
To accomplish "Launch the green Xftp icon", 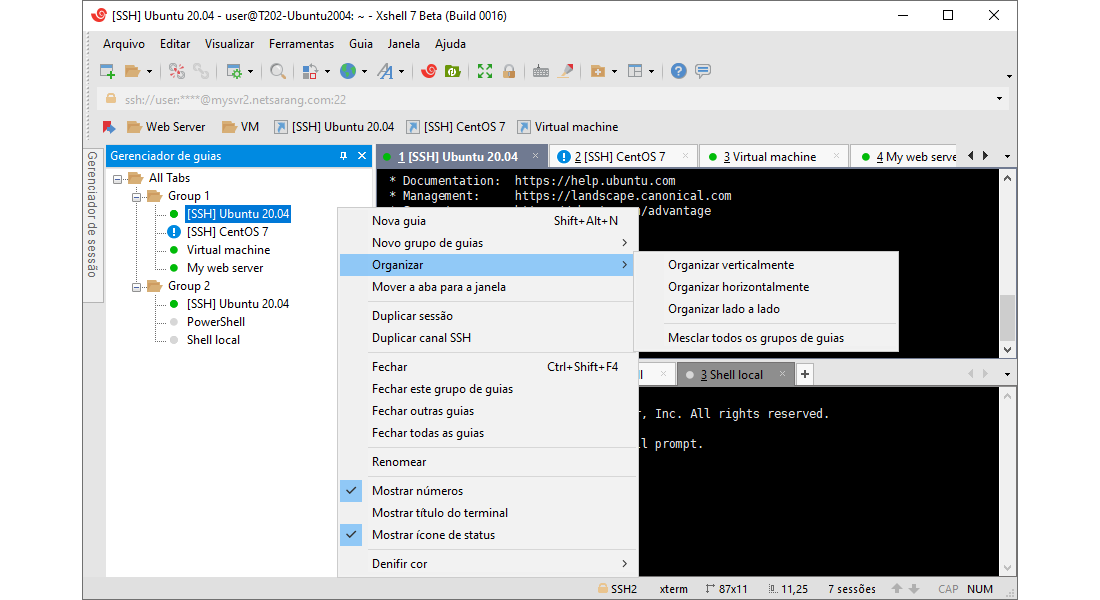I will (x=452, y=71).
